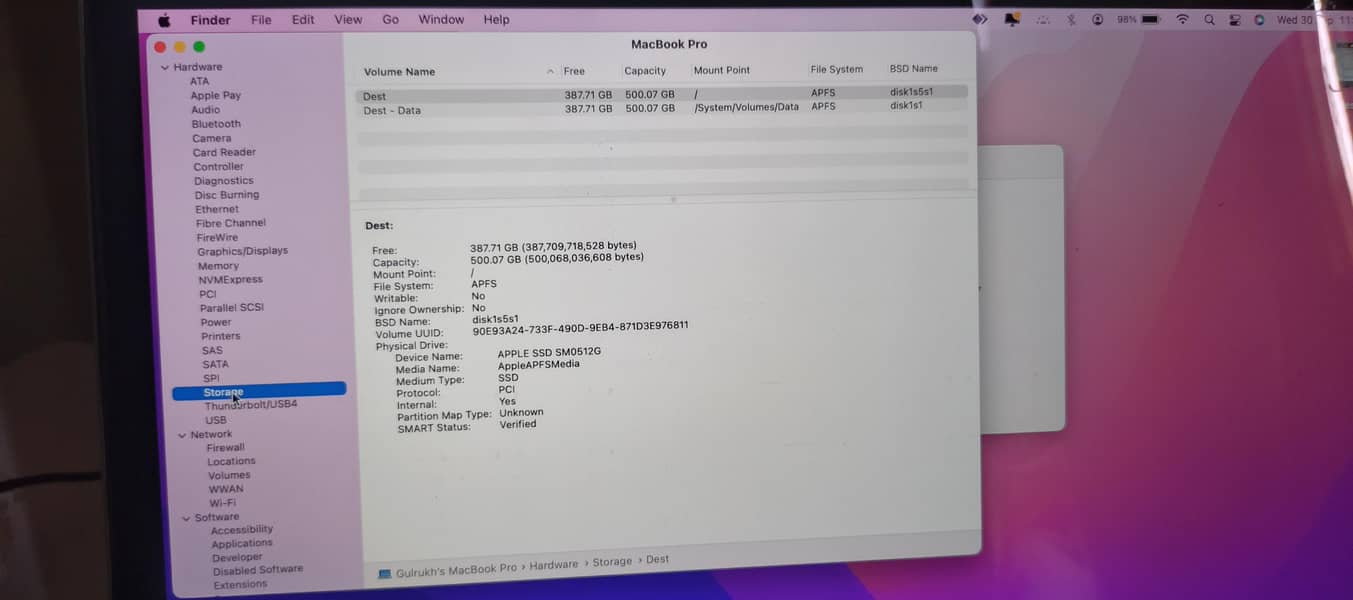Select Thunderbolt/USB4 in the sidebar

coord(251,405)
